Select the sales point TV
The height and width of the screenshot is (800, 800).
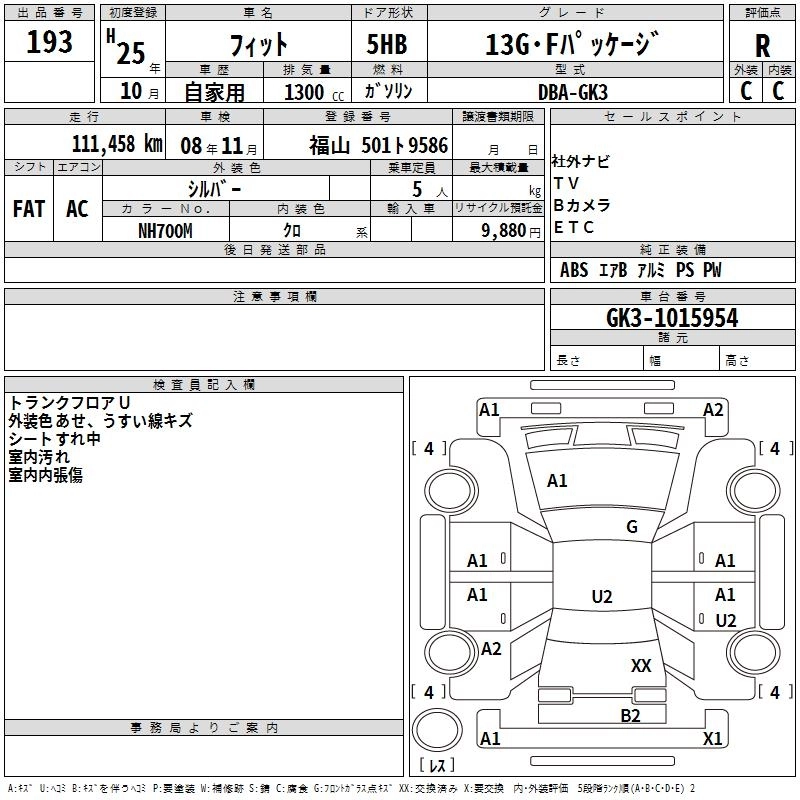click(566, 183)
